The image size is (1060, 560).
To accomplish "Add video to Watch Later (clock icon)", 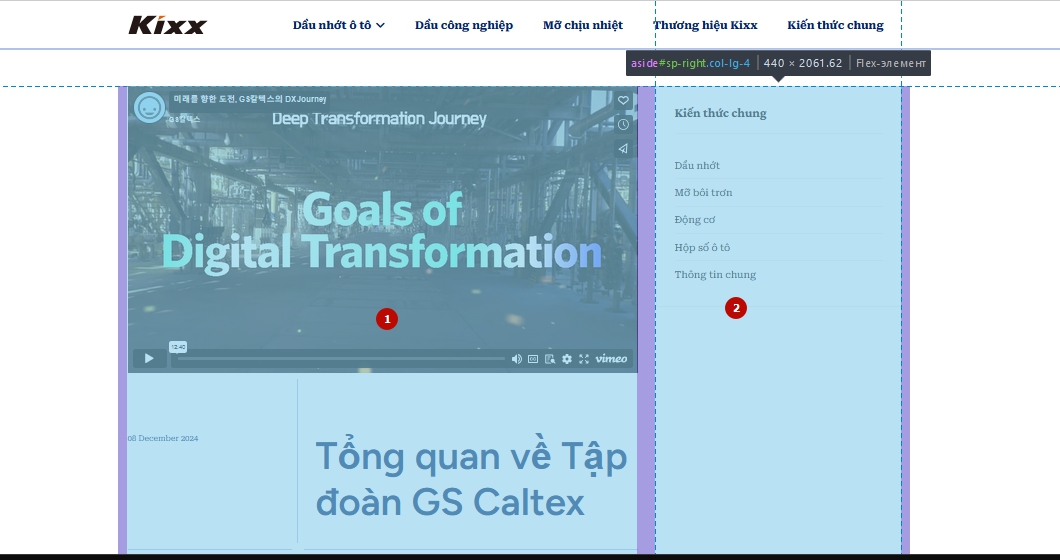I will 623,124.
